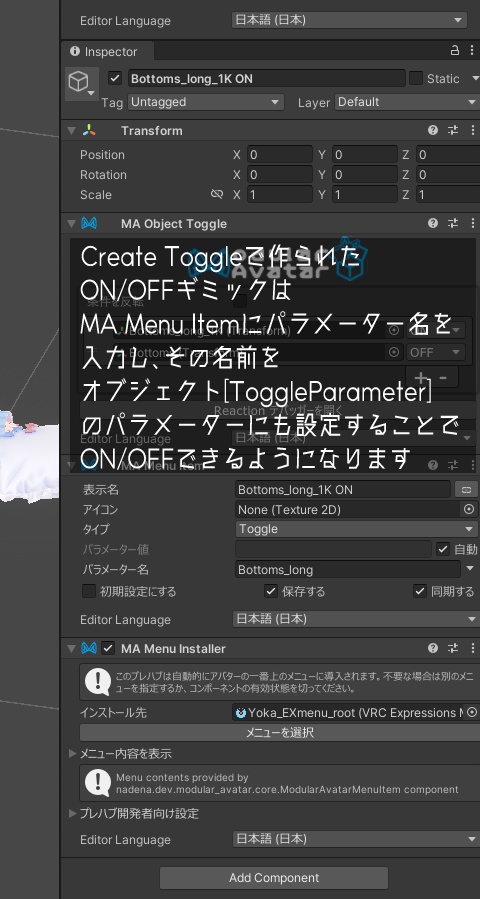Image resolution: width=480 pixels, height=899 pixels.
Task: Toggle the Static checkbox
Action: pyautogui.click(x=416, y=79)
